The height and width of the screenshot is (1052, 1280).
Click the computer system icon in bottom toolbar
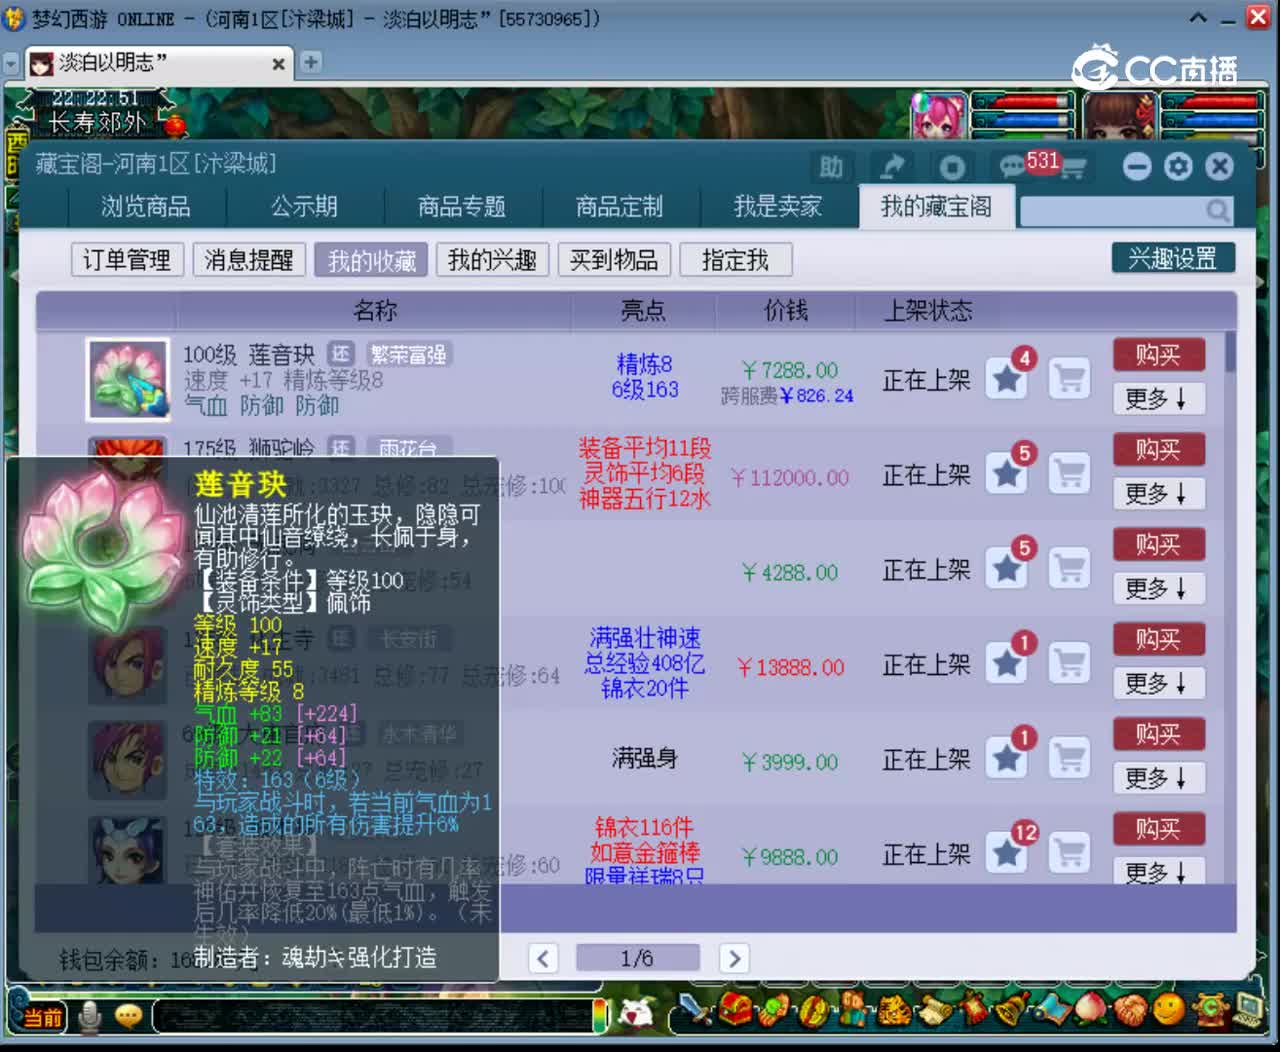click(x=1249, y=1011)
